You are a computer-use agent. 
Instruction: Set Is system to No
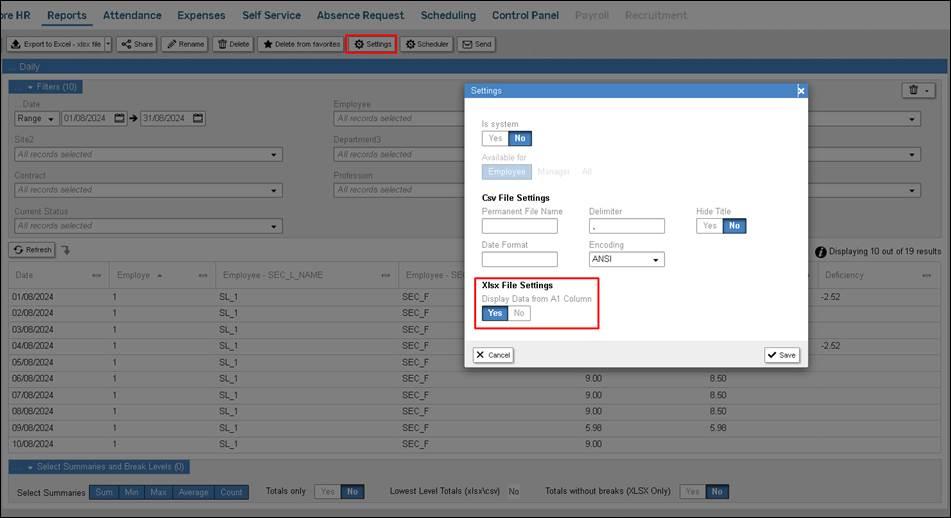point(520,138)
